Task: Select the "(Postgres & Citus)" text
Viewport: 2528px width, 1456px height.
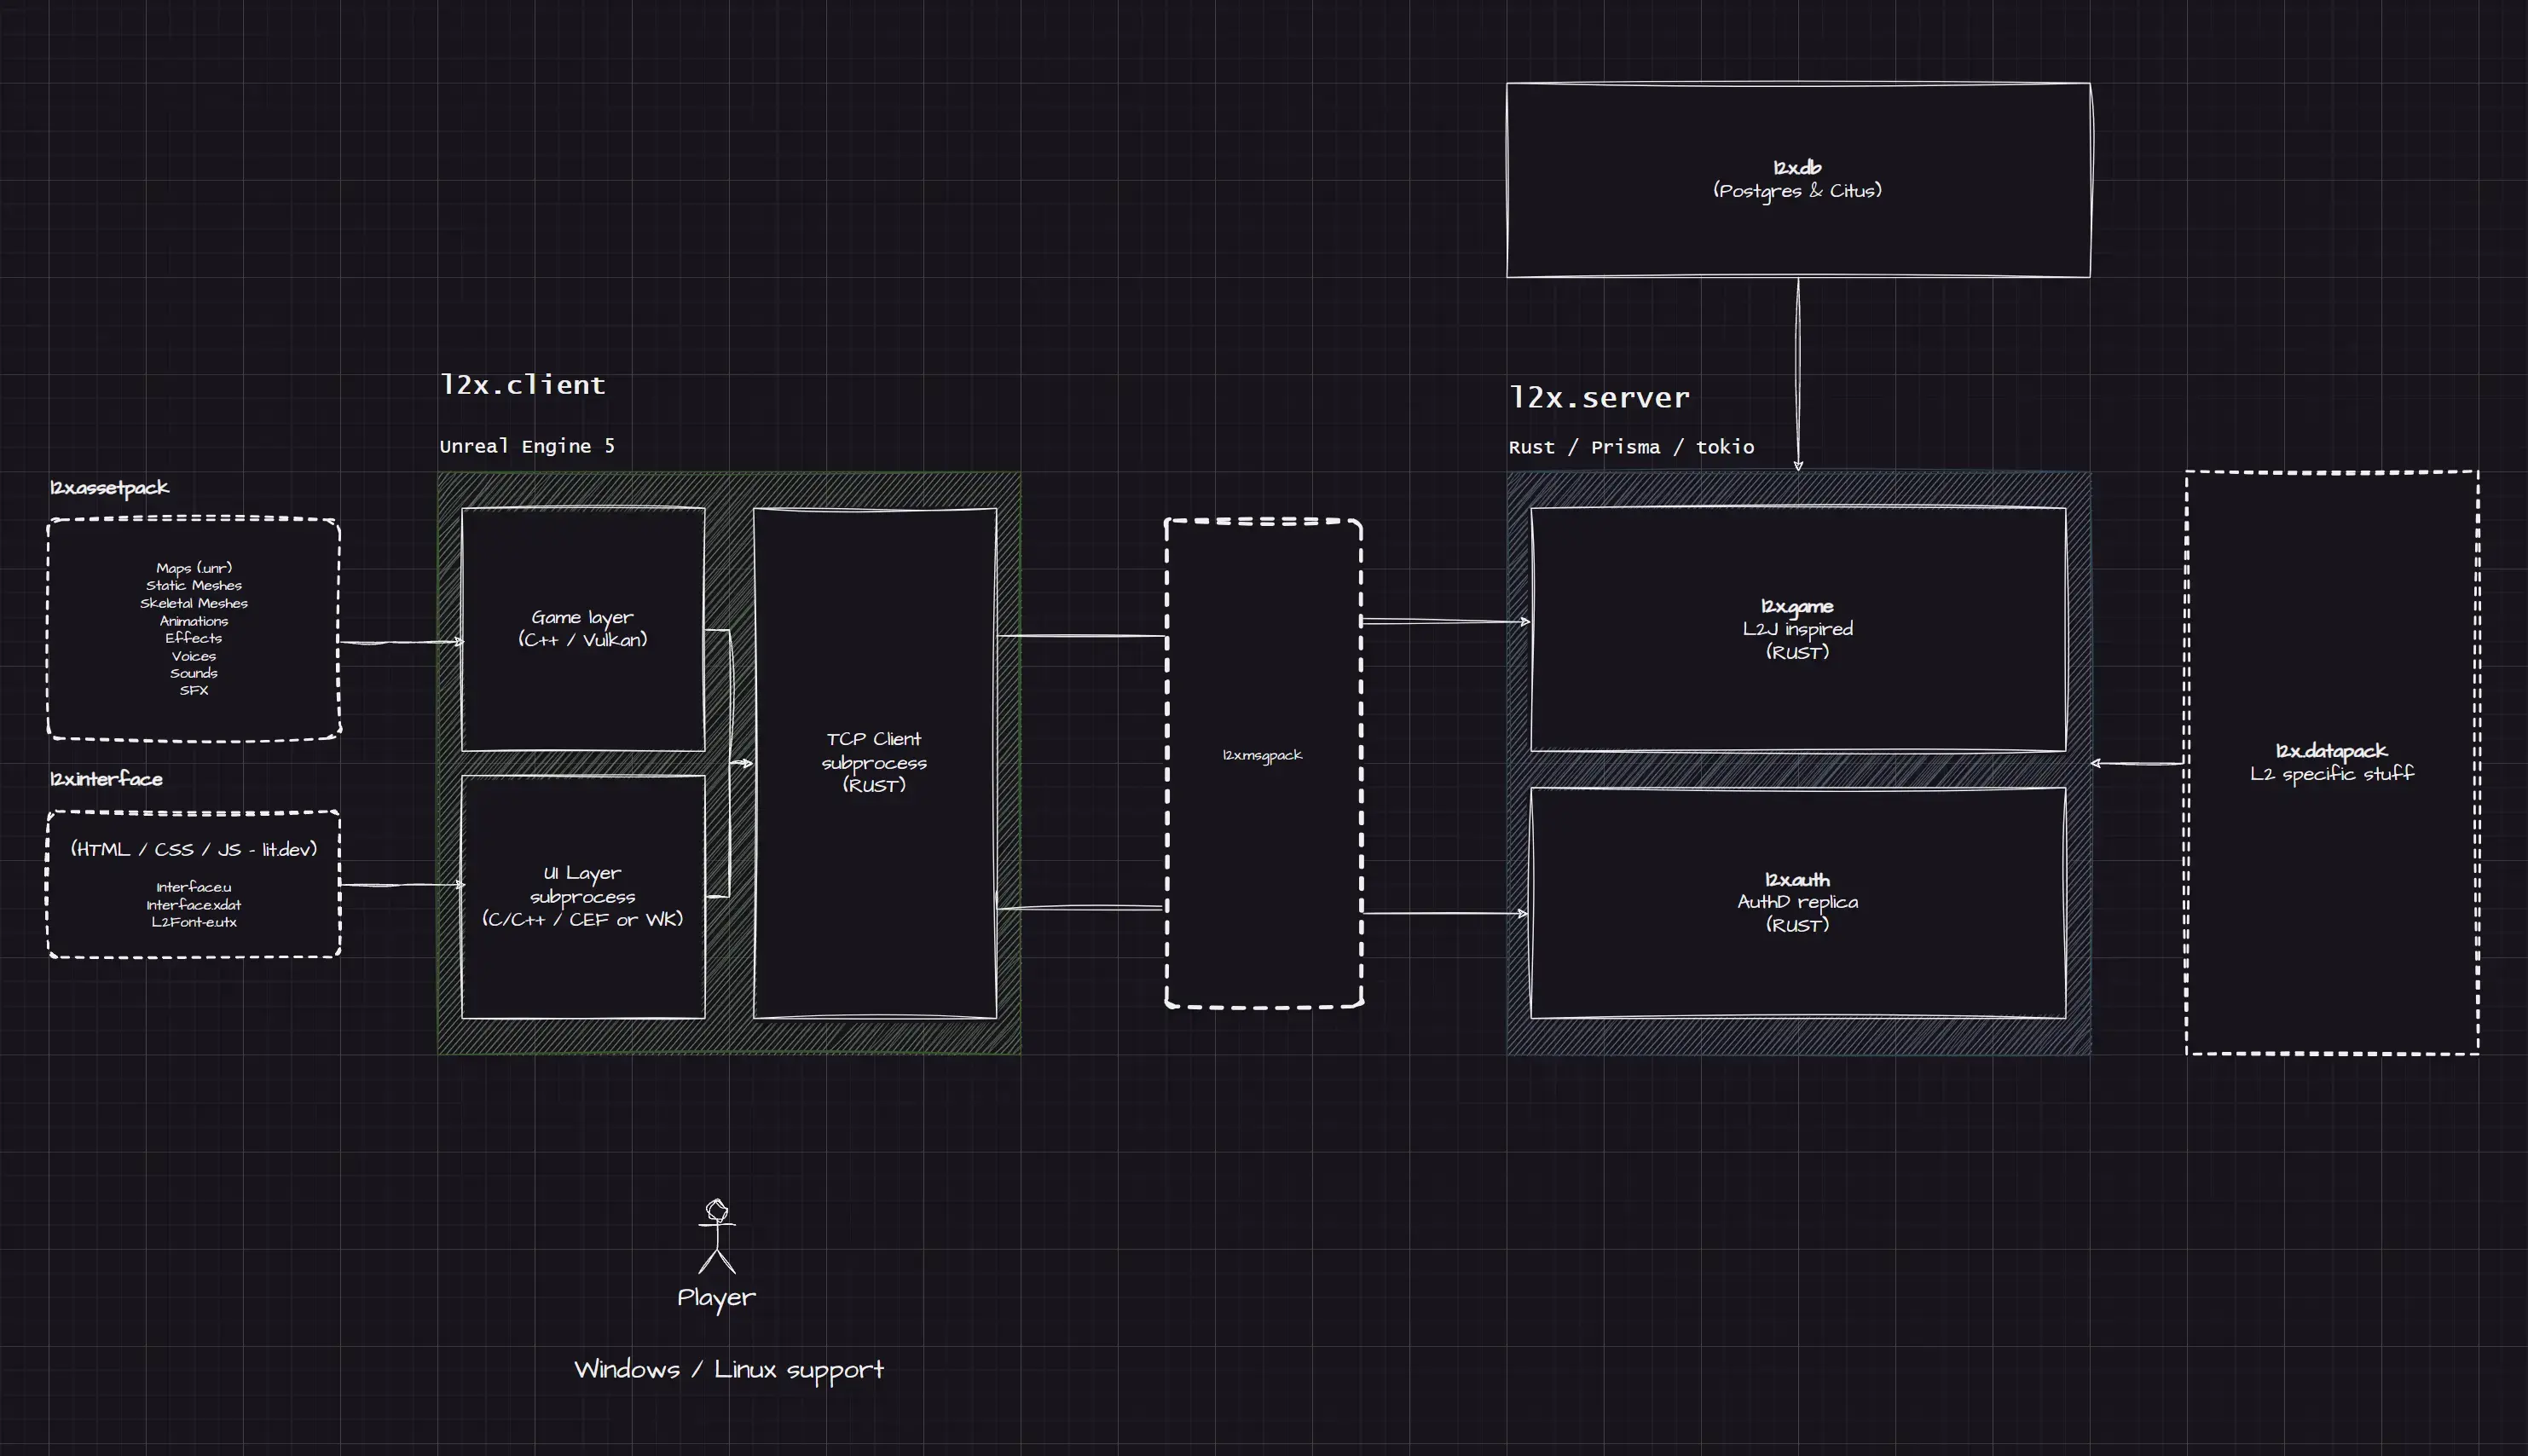Action: pos(1797,190)
